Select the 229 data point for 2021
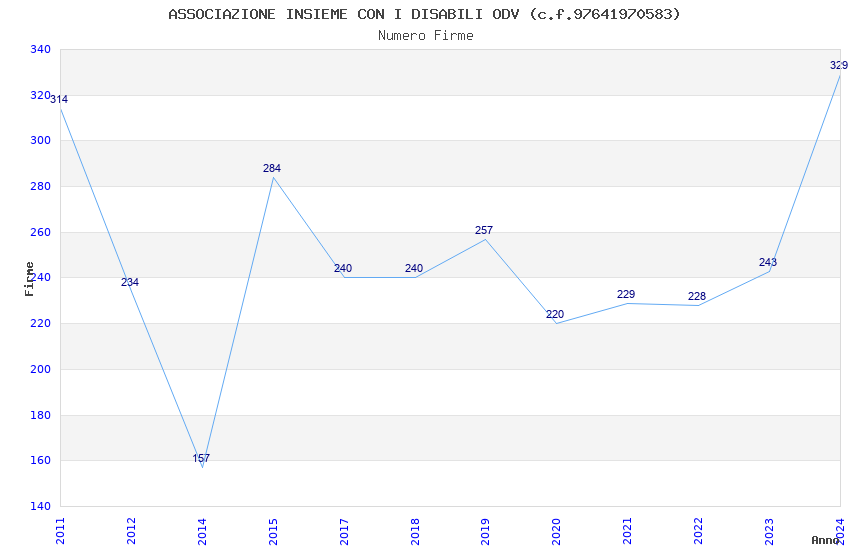The width and height of the screenshot is (850, 550). click(x=626, y=294)
